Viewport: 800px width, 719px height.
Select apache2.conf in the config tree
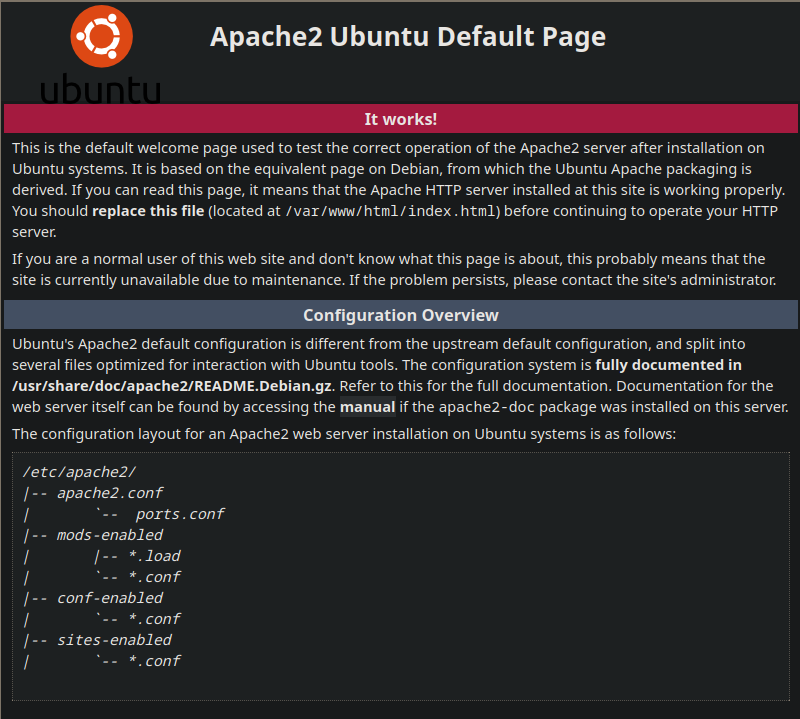pos(109,493)
